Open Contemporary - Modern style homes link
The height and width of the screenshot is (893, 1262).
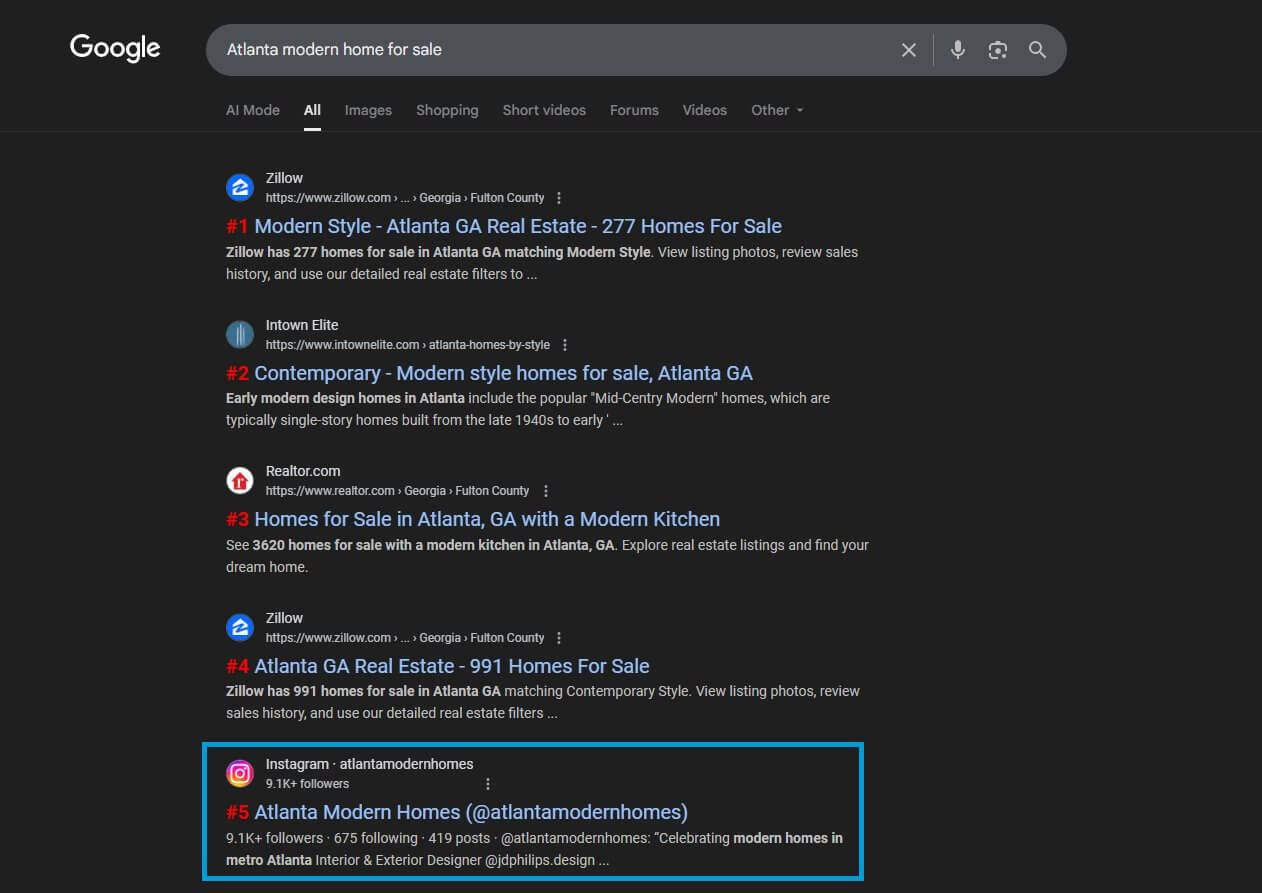(x=489, y=373)
